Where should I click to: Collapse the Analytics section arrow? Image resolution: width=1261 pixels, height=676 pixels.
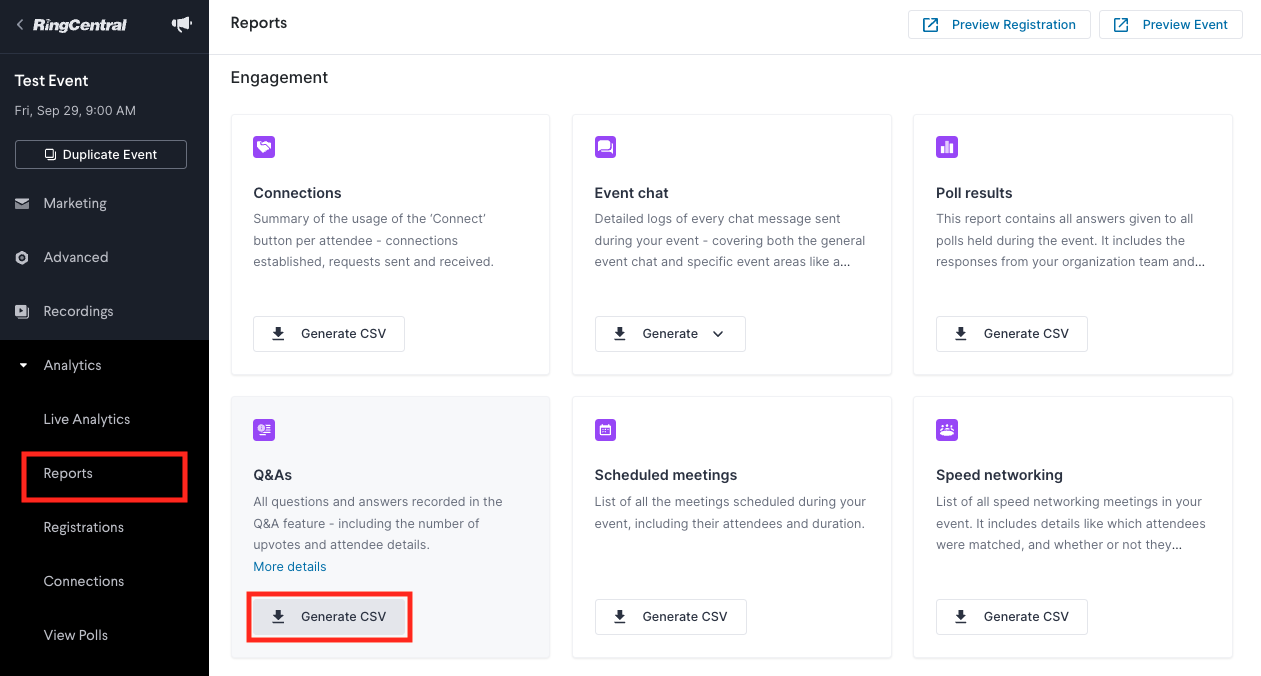pyautogui.click(x=23, y=365)
